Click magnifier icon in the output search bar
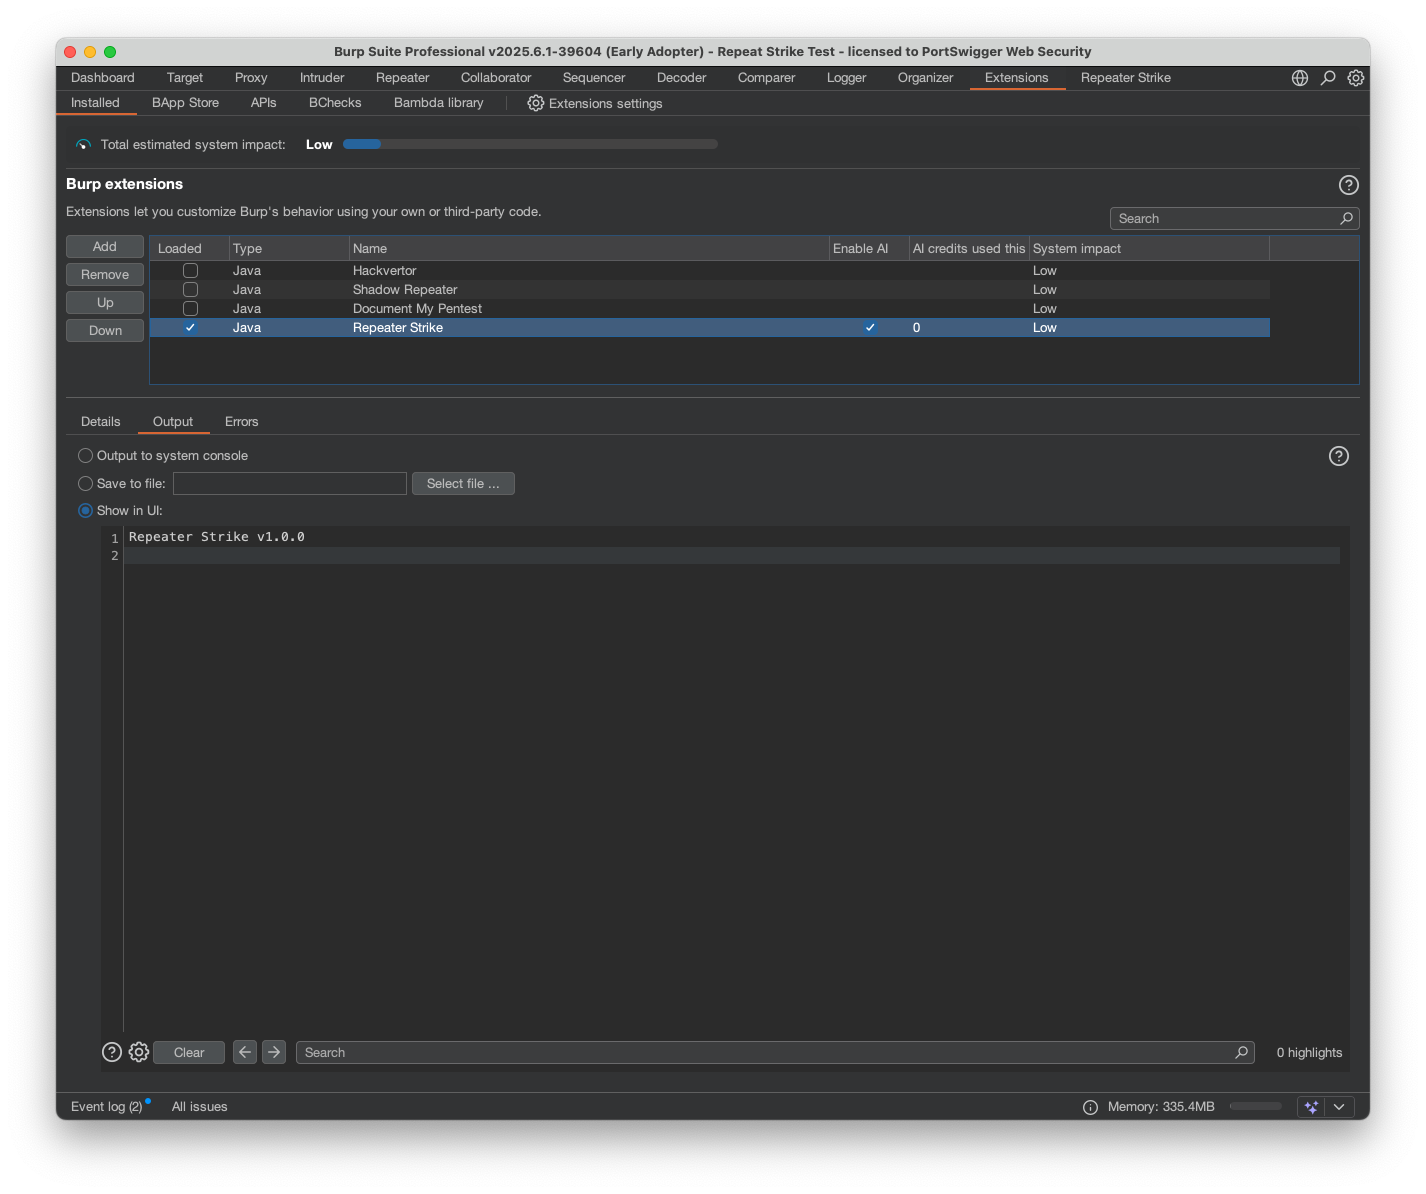This screenshot has height=1194, width=1426. (1242, 1052)
